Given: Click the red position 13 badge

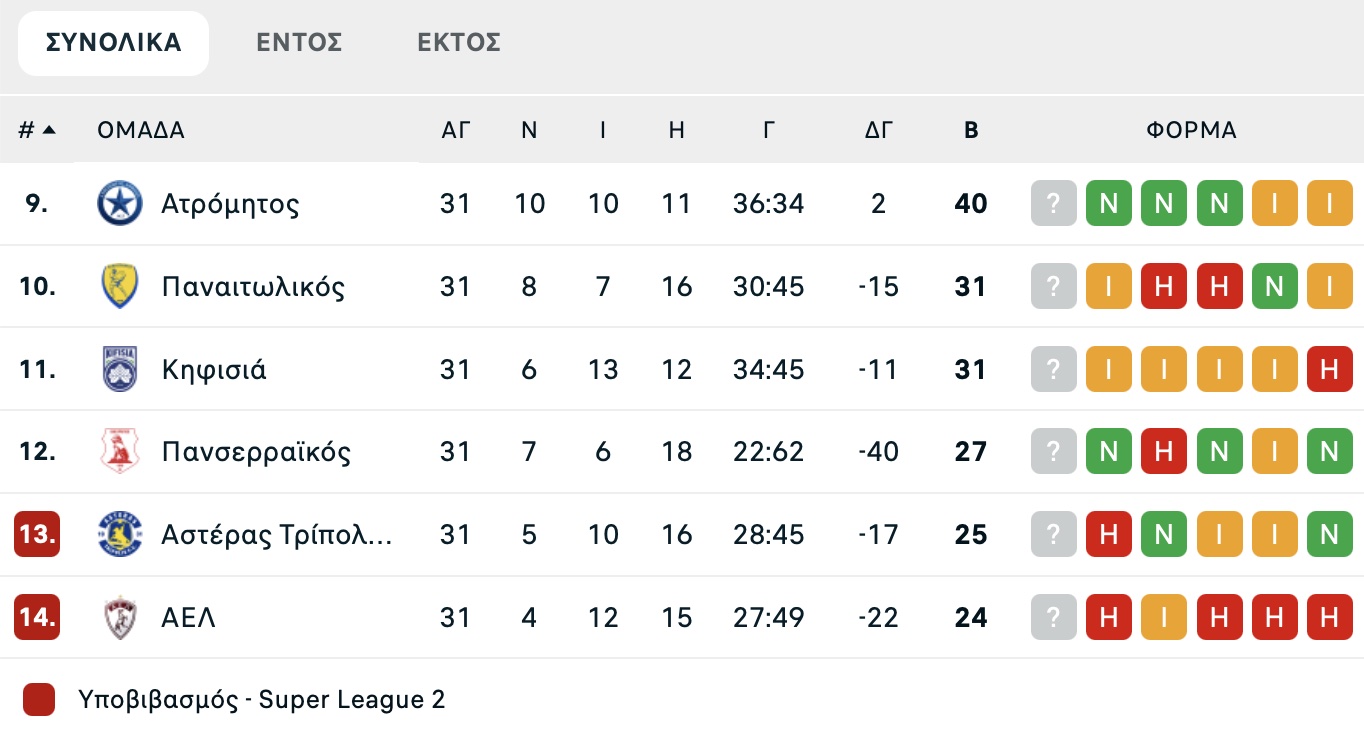Looking at the screenshot, I should pyautogui.click(x=37, y=535).
